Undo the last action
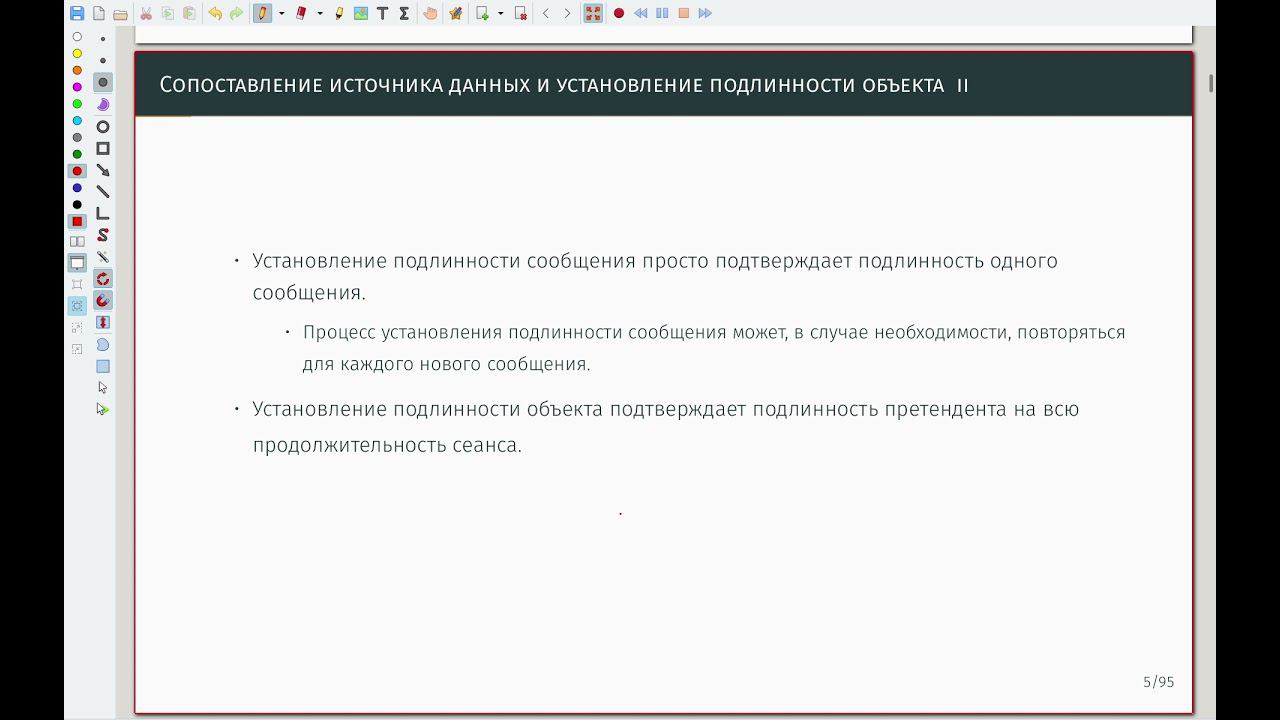 click(x=215, y=13)
